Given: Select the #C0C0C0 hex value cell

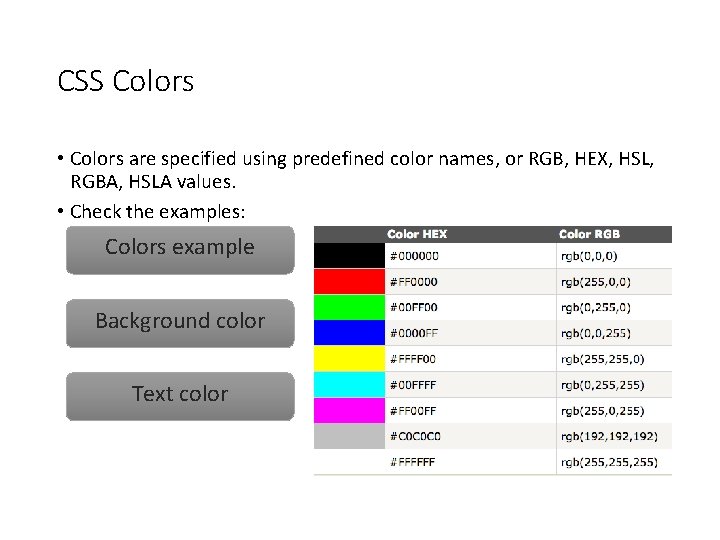Looking at the screenshot, I should [x=415, y=437].
